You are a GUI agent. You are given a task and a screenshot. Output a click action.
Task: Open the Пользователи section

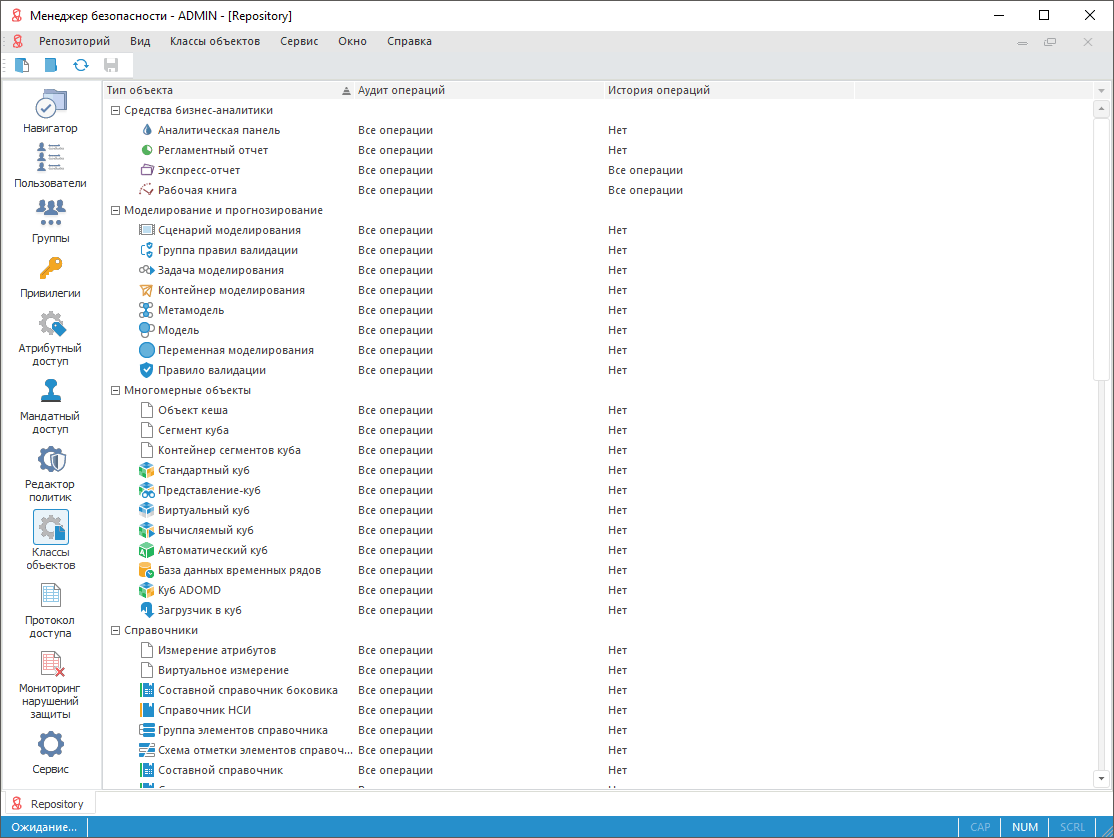tap(51, 166)
